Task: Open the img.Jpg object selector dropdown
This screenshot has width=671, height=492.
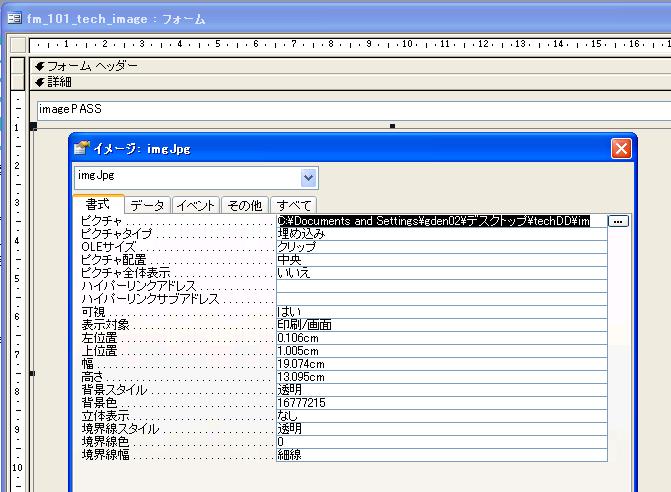Action: (x=308, y=177)
